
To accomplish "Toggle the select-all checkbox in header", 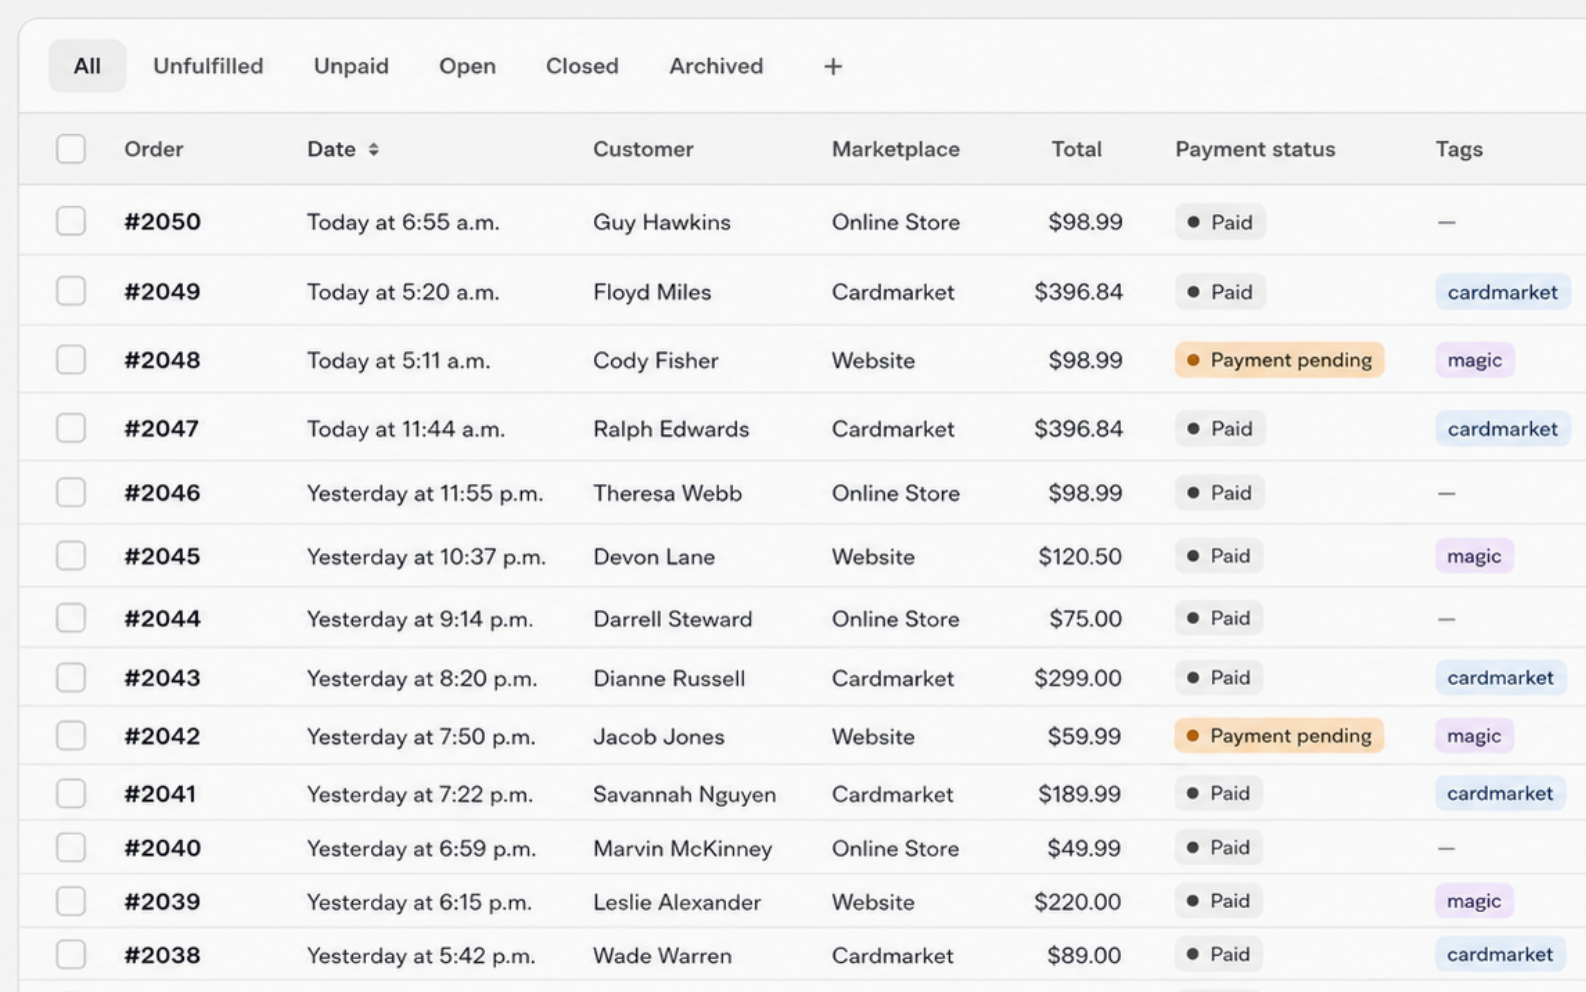I will (71, 149).
